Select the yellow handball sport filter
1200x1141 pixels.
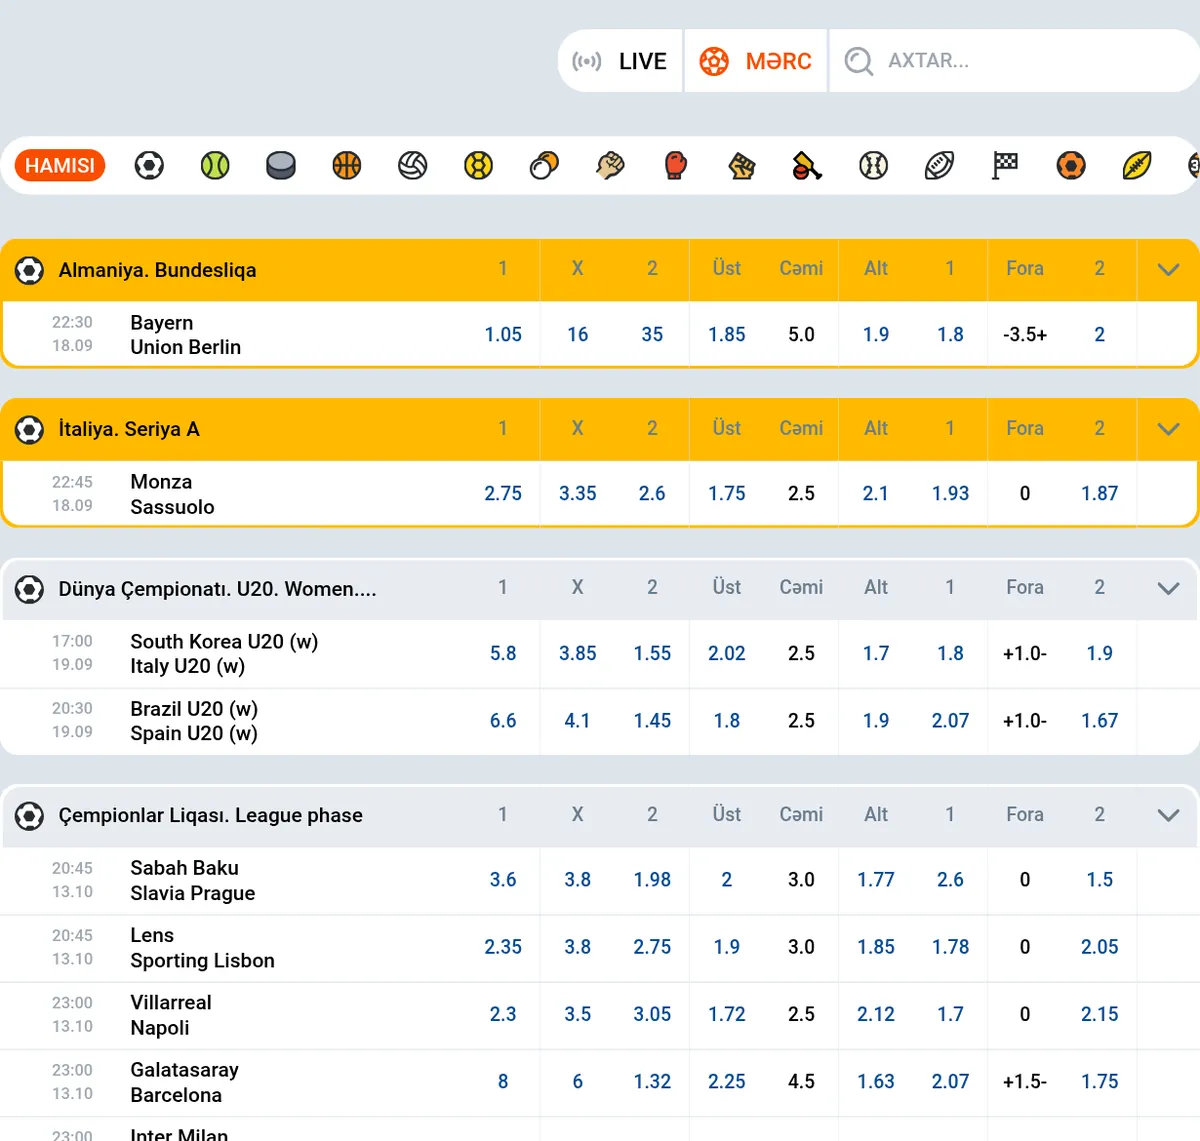point(479,165)
